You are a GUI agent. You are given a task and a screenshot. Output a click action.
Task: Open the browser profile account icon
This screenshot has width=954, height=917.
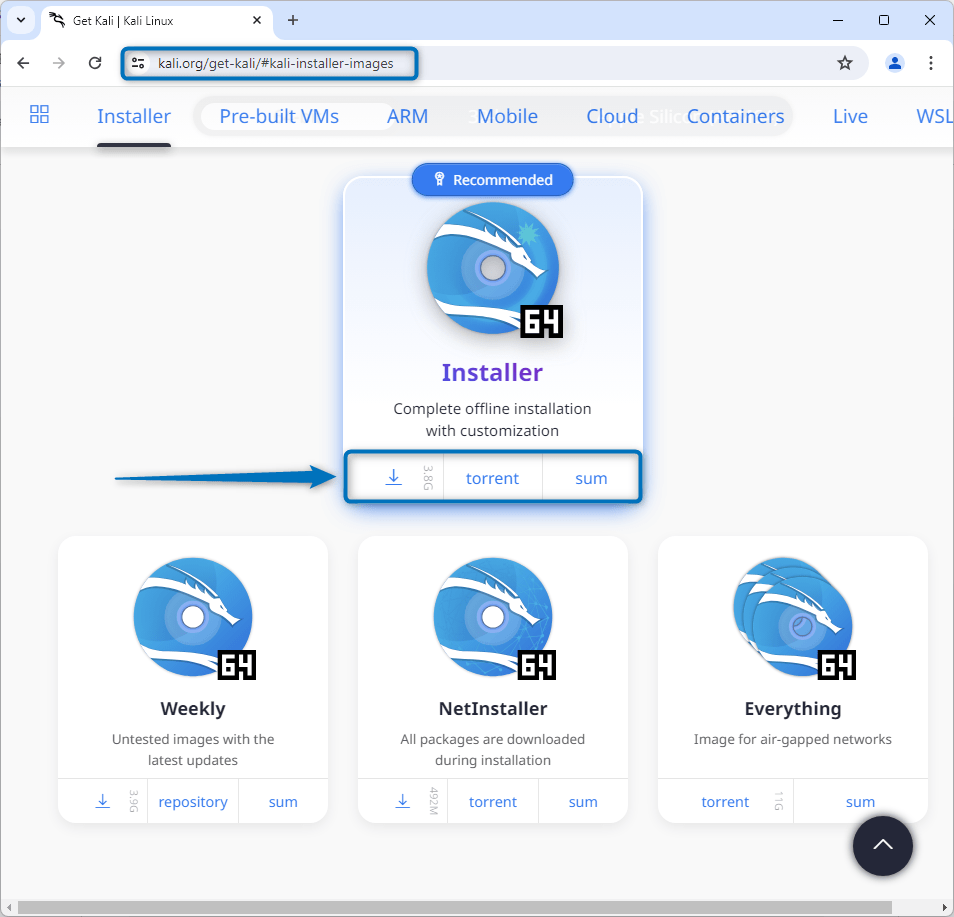coord(894,62)
